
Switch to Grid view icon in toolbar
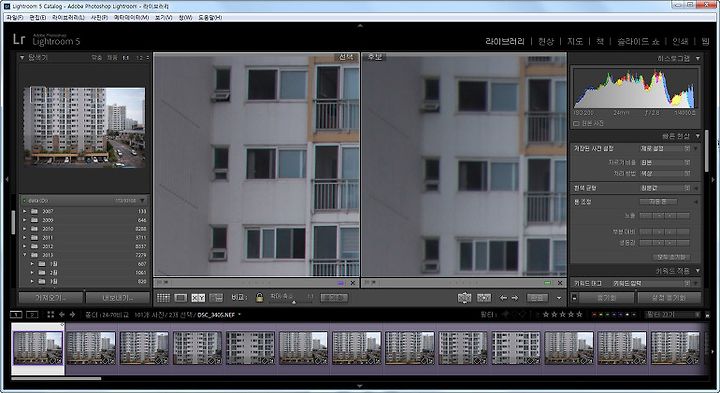coord(163,298)
